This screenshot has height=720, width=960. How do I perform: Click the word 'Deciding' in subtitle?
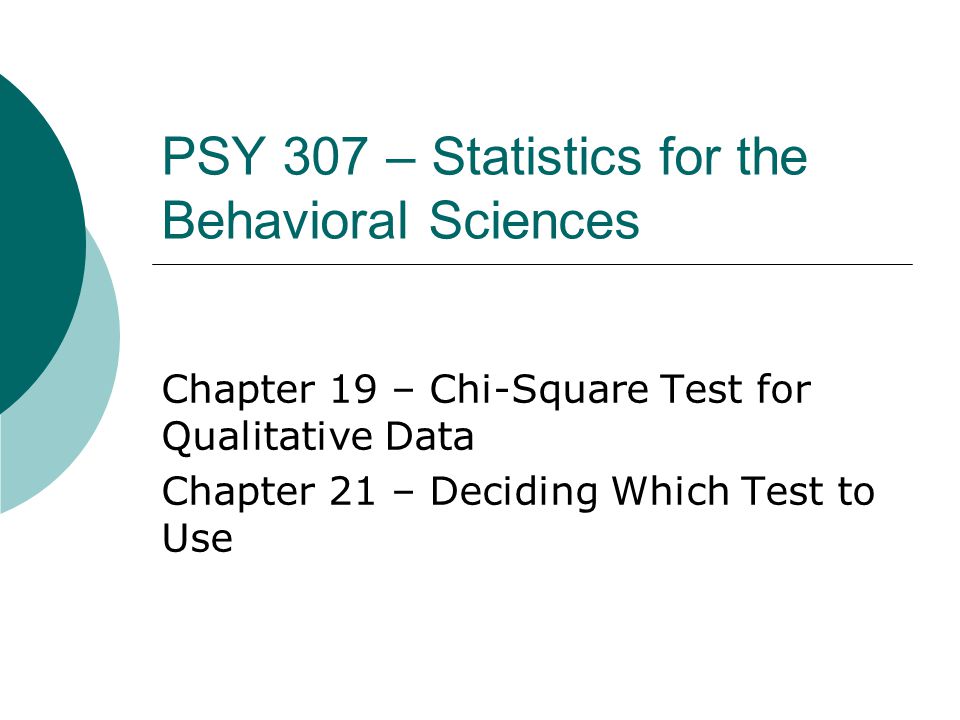coord(514,493)
